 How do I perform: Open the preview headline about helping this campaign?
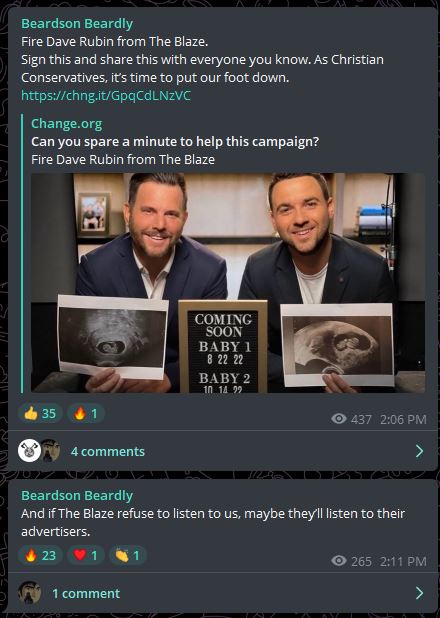coord(175,141)
